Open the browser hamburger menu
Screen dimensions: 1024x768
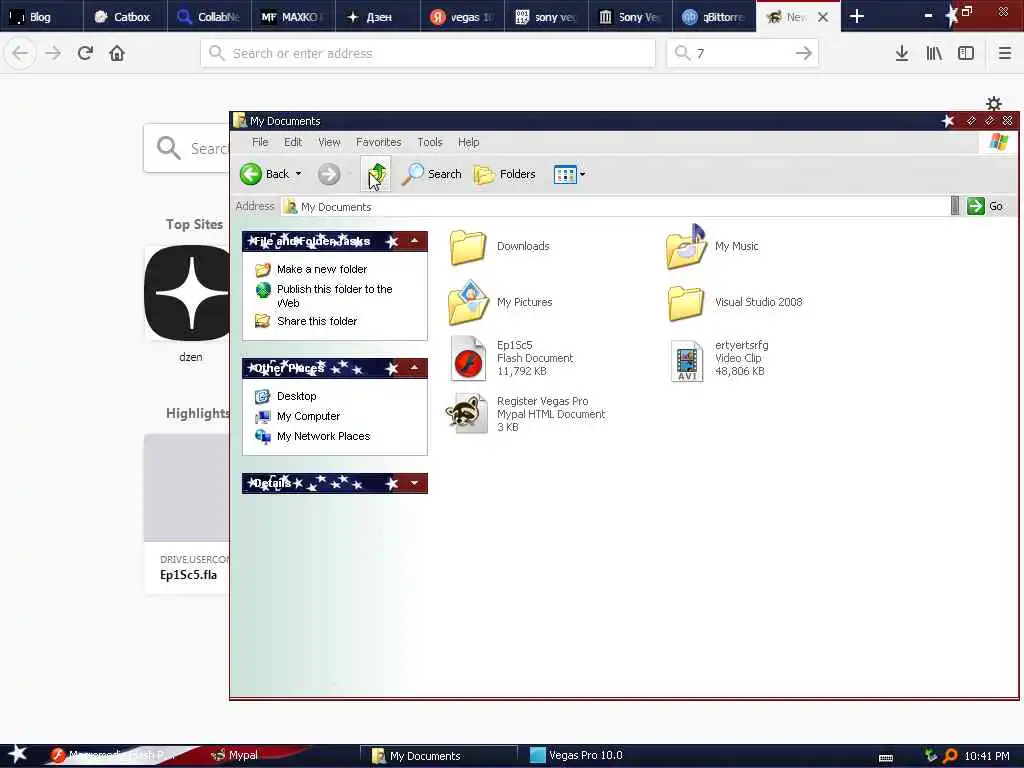point(1005,53)
